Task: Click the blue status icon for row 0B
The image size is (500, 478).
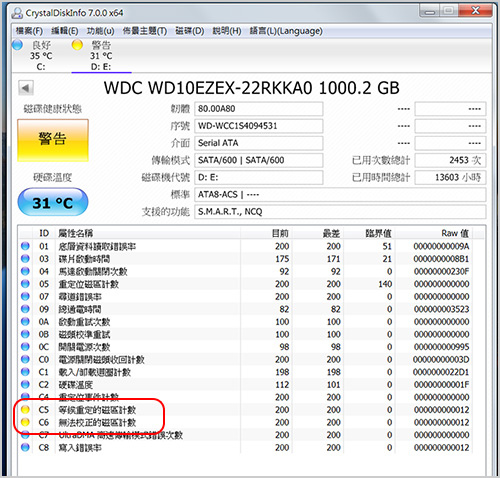Action: [25, 334]
